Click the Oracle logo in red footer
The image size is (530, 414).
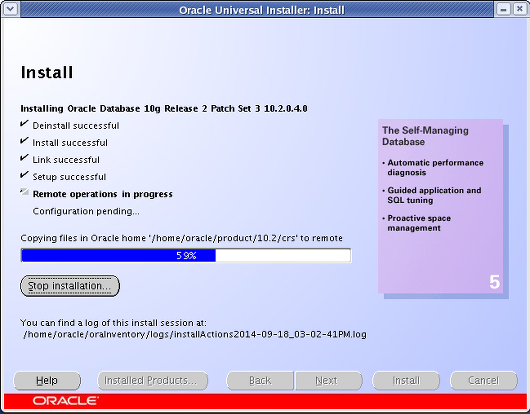pos(66,401)
